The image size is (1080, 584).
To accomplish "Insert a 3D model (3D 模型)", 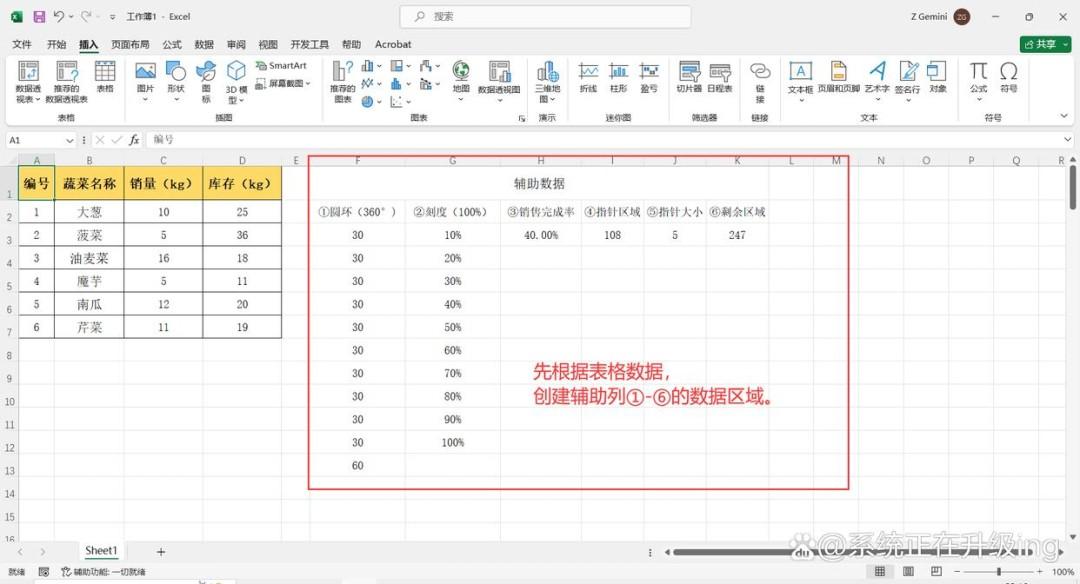I will 236,82.
